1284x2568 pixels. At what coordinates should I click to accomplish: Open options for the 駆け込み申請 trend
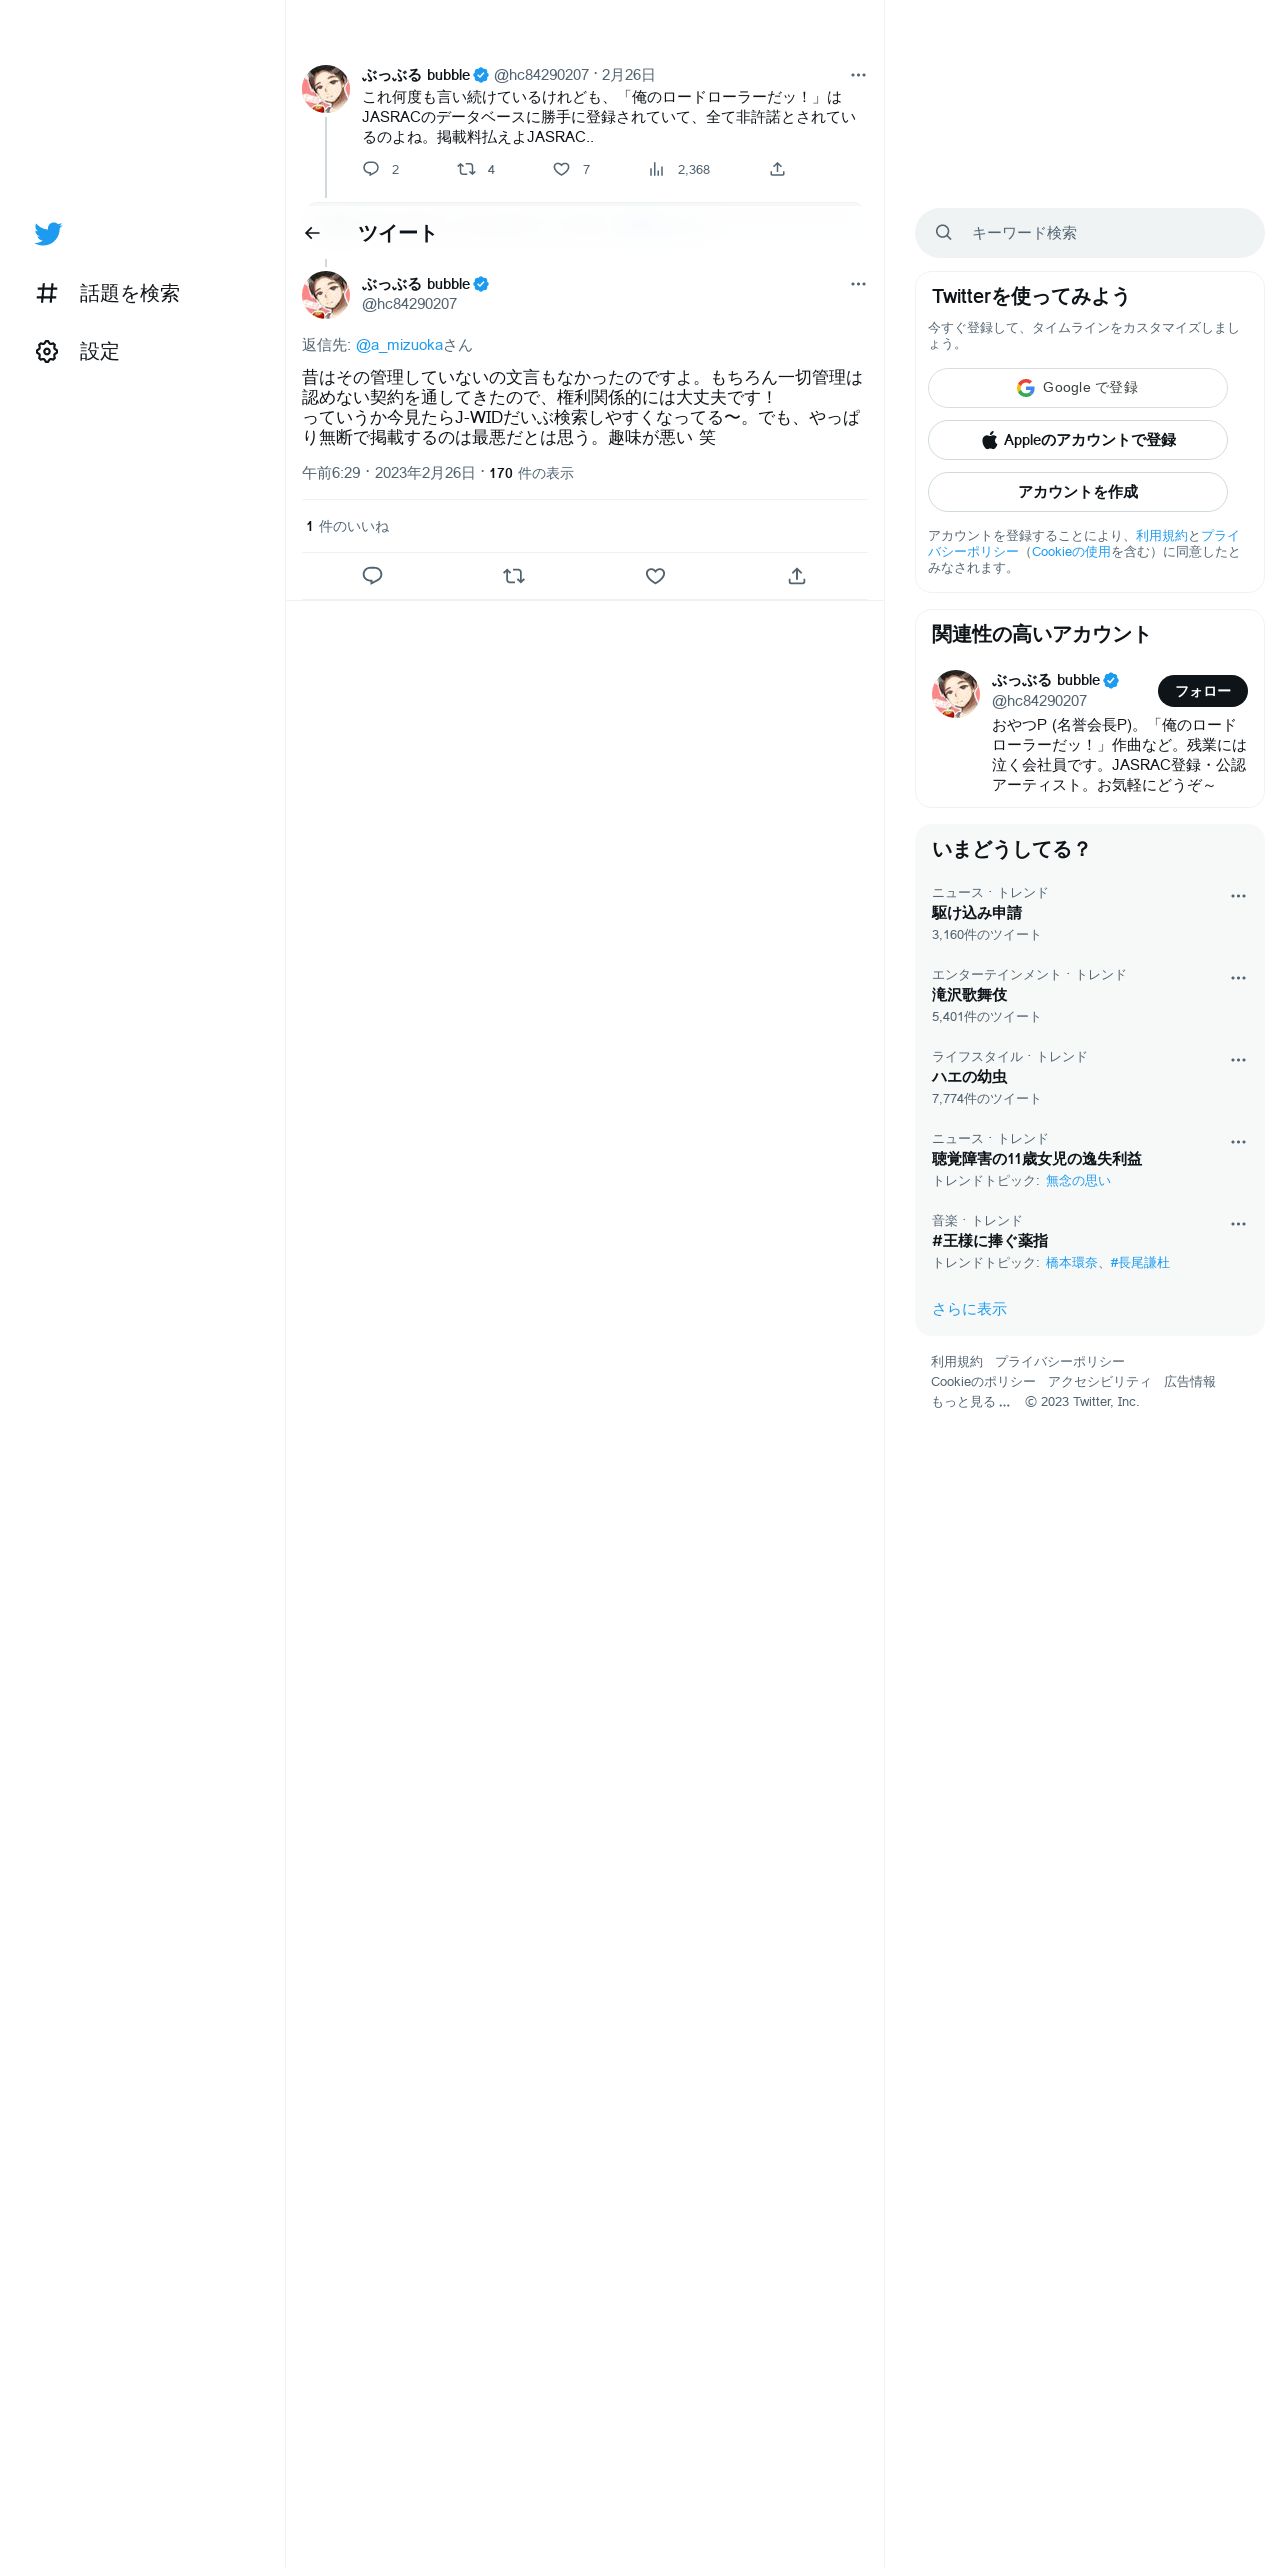[1238, 896]
